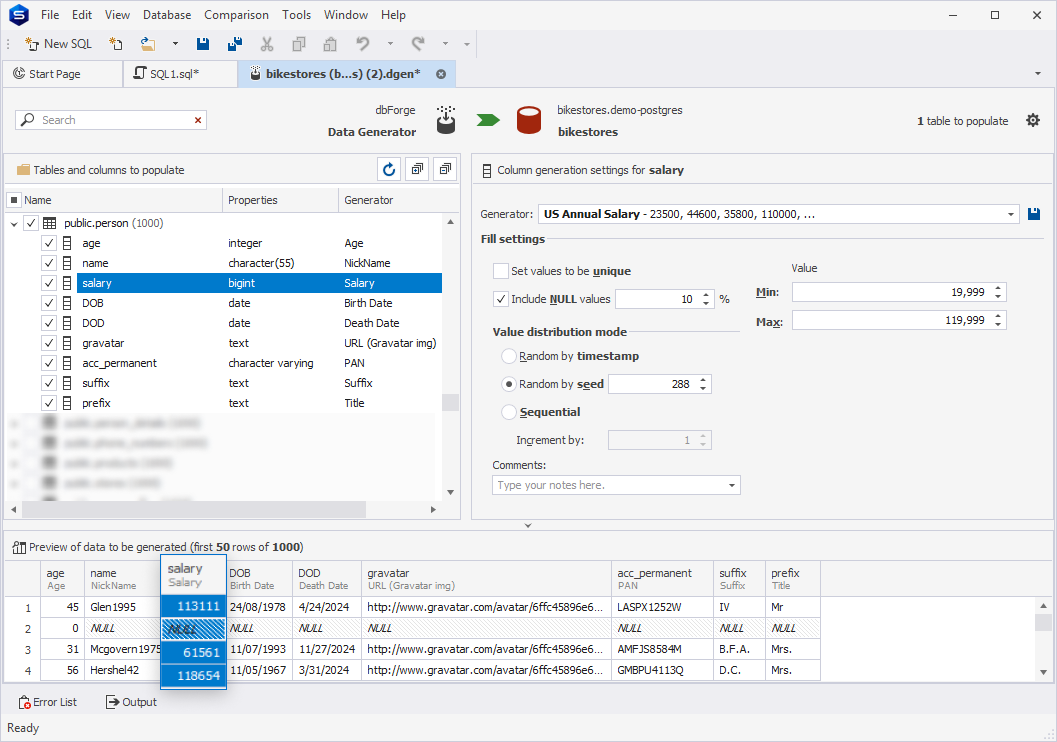Click the Copy icon in the toolbar
Screen dimensions: 1057x742
pos(299,44)
